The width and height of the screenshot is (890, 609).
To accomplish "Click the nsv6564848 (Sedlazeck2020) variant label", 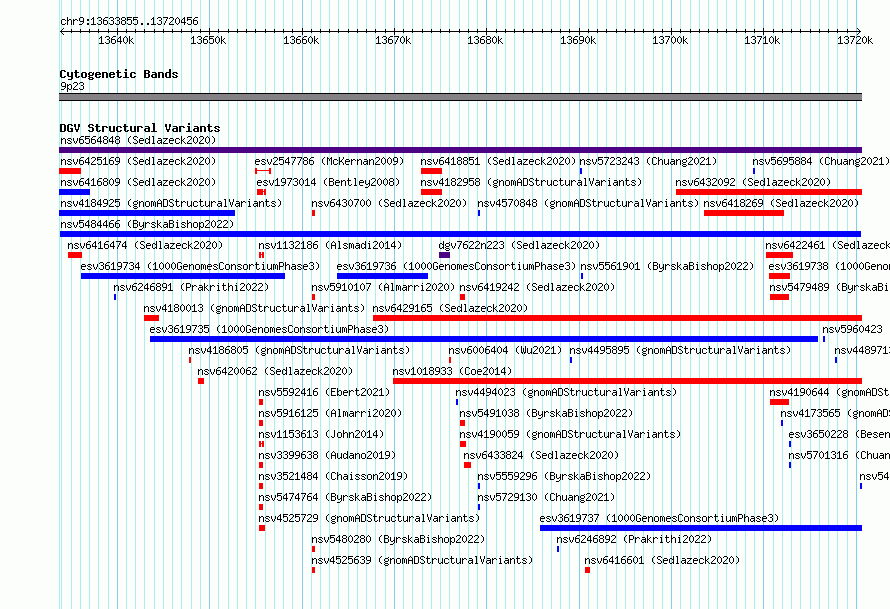I will [x=138, y=140].
